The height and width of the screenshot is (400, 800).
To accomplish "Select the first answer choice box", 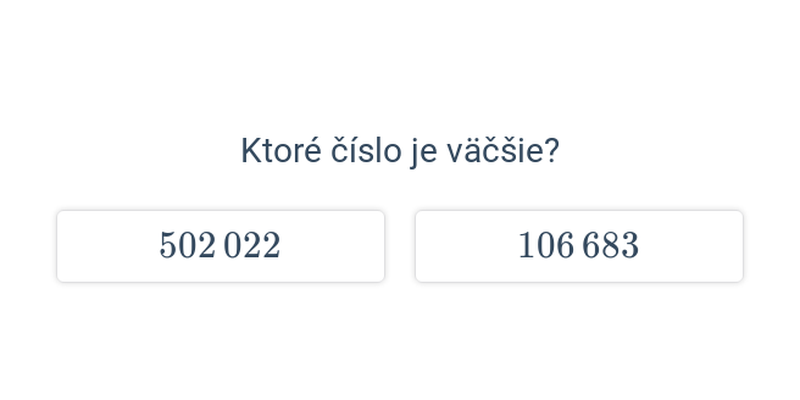I will tap(220, 246).
